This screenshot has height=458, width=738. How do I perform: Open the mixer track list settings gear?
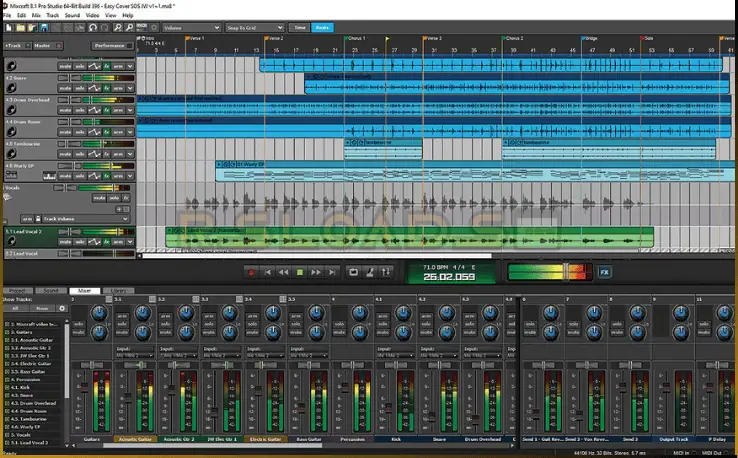point(62,308)
